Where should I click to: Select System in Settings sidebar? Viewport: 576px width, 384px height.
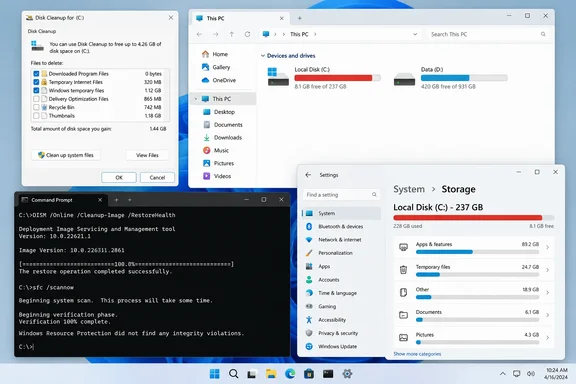click(341, 213)
